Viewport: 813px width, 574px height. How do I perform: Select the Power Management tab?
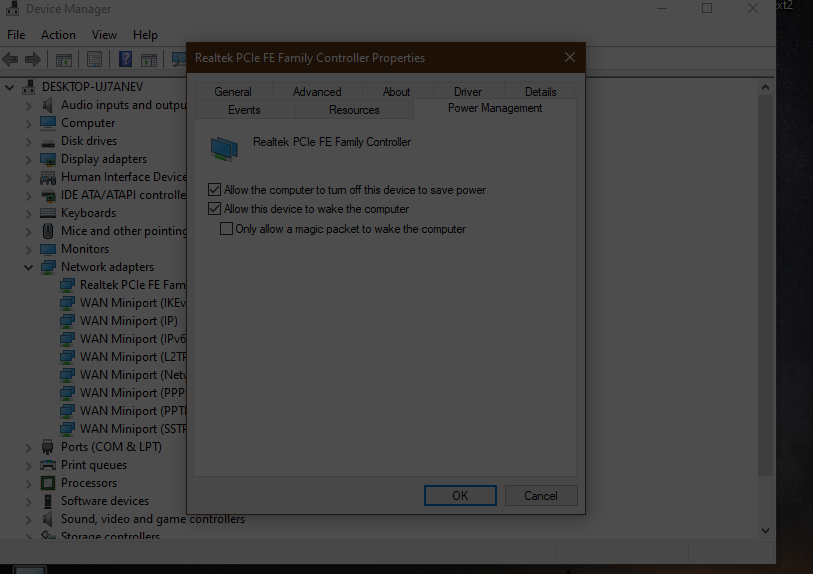pyautogui.click(x=495, y=108)
